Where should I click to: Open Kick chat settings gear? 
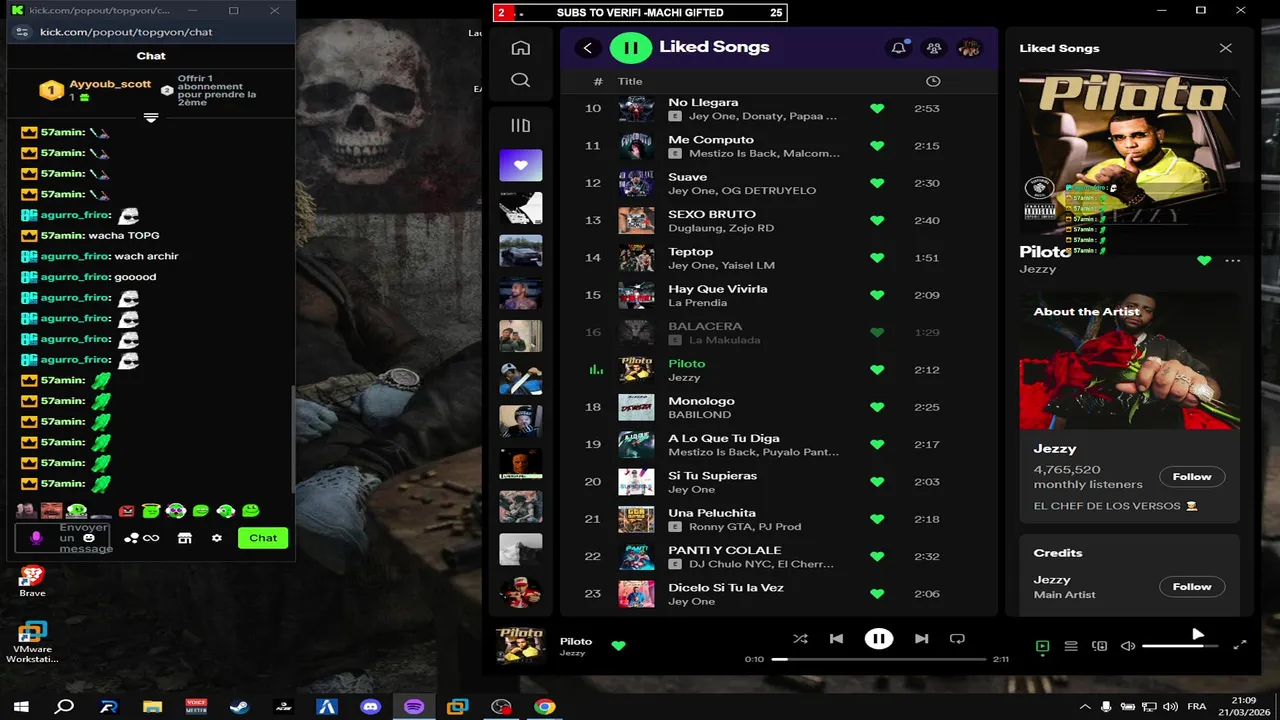(x=217, y=538)
